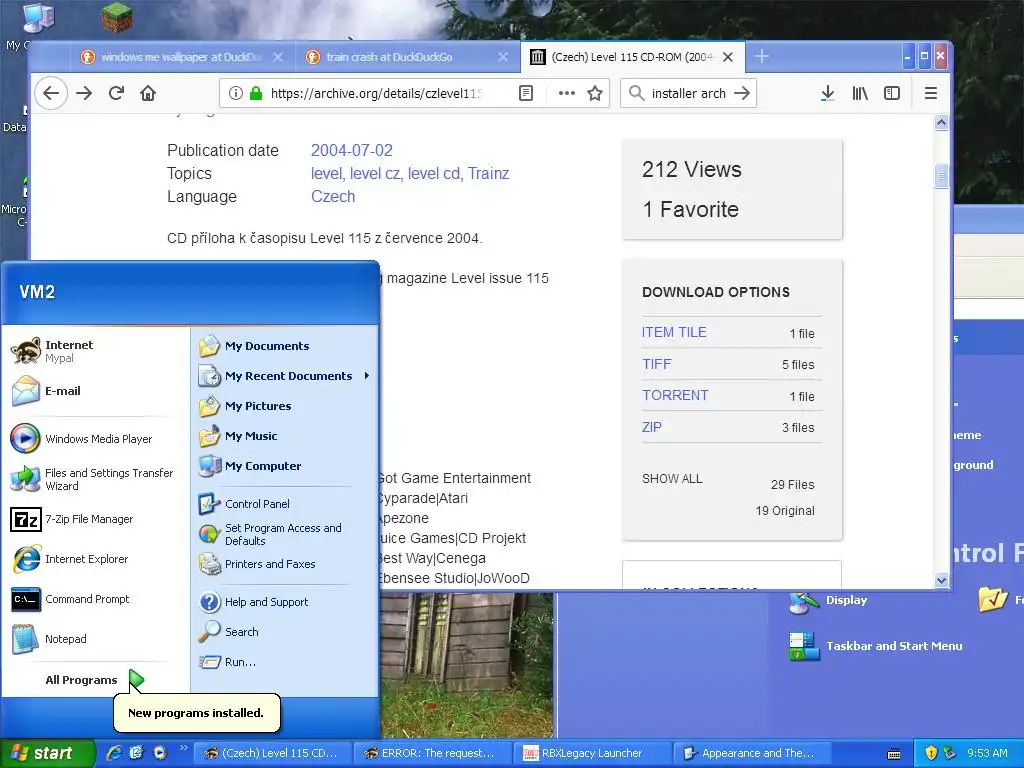Open the Trainz topic link

(488, 174)
